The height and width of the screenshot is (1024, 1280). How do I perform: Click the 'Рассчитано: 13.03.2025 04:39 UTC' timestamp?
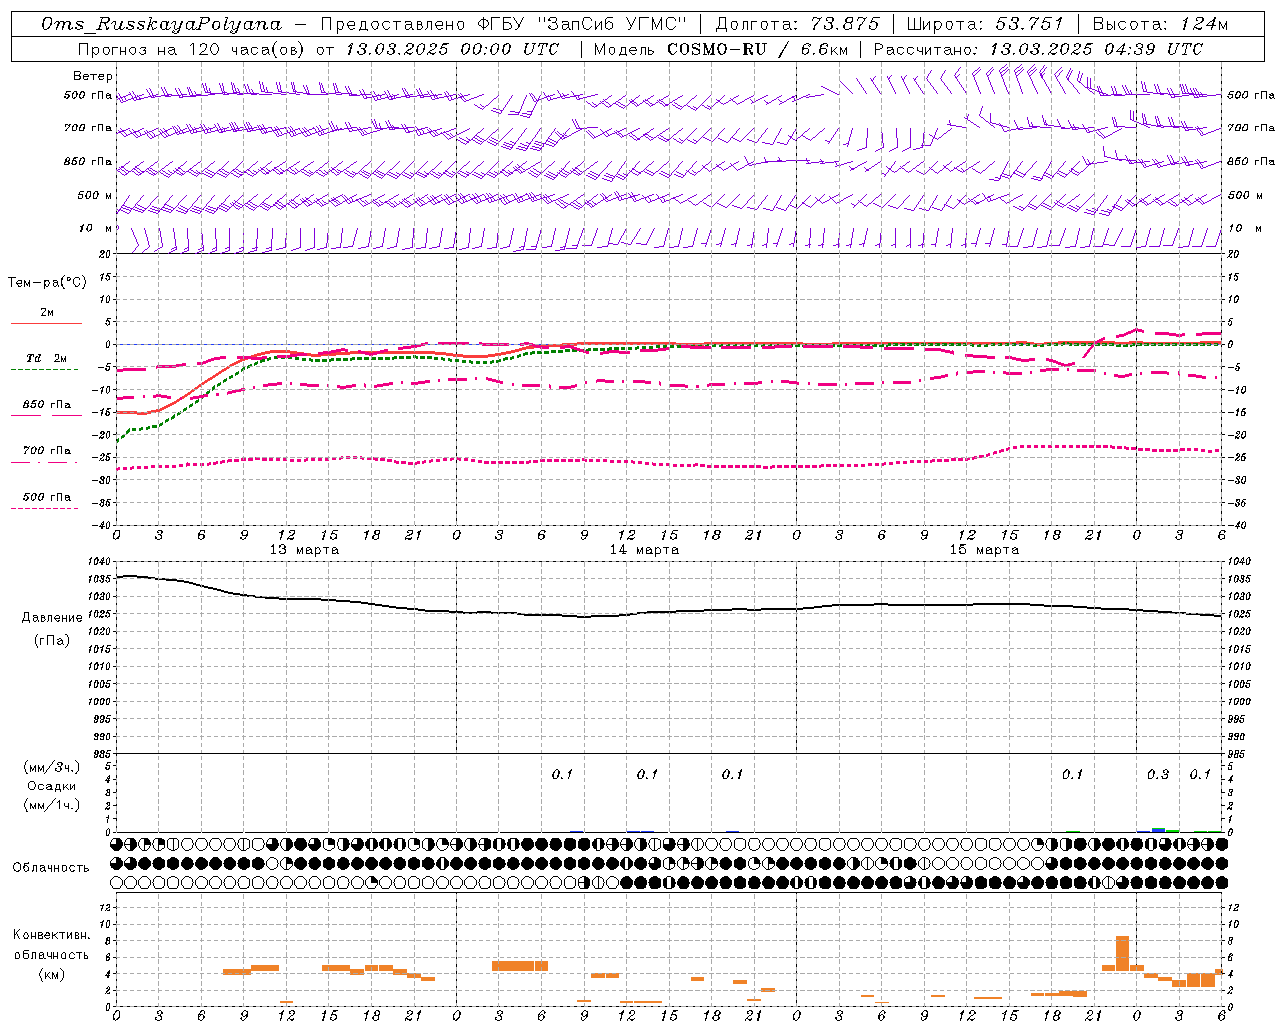pos(1038,49)
